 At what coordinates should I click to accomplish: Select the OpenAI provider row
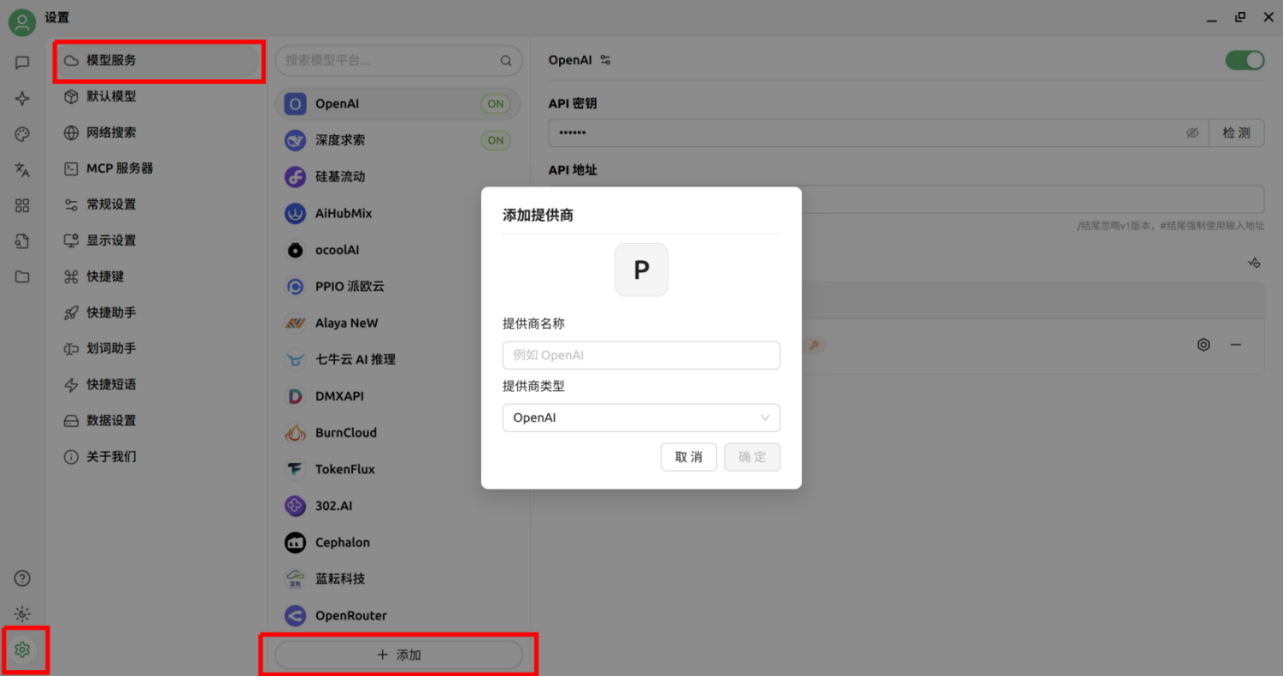398,104
